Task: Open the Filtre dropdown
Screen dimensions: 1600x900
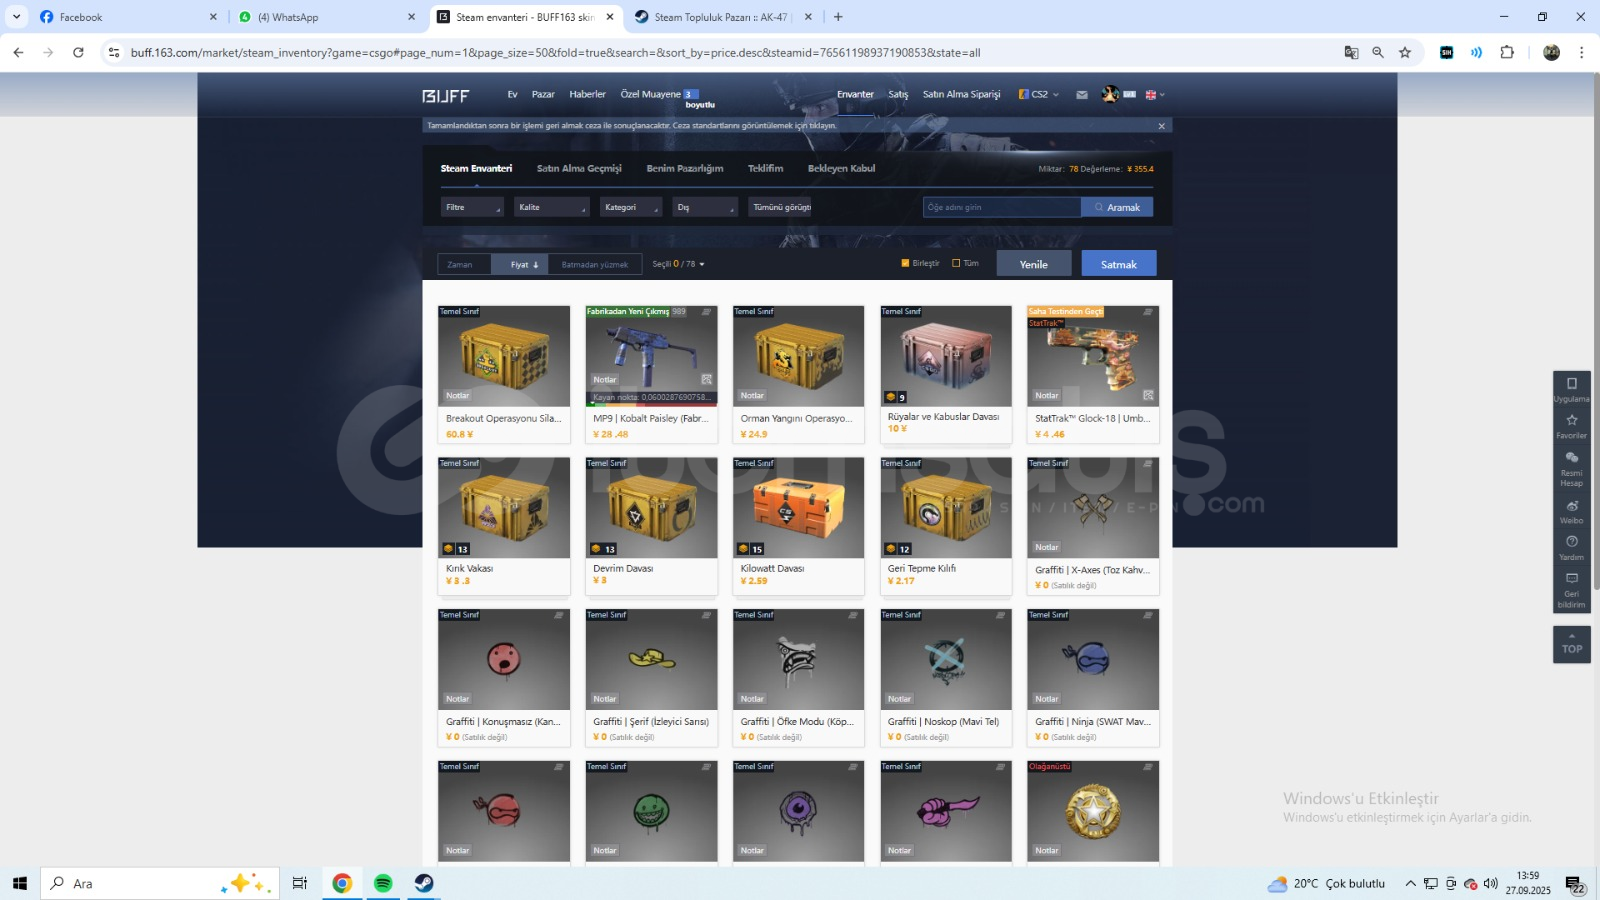Action: coord(472,207)
